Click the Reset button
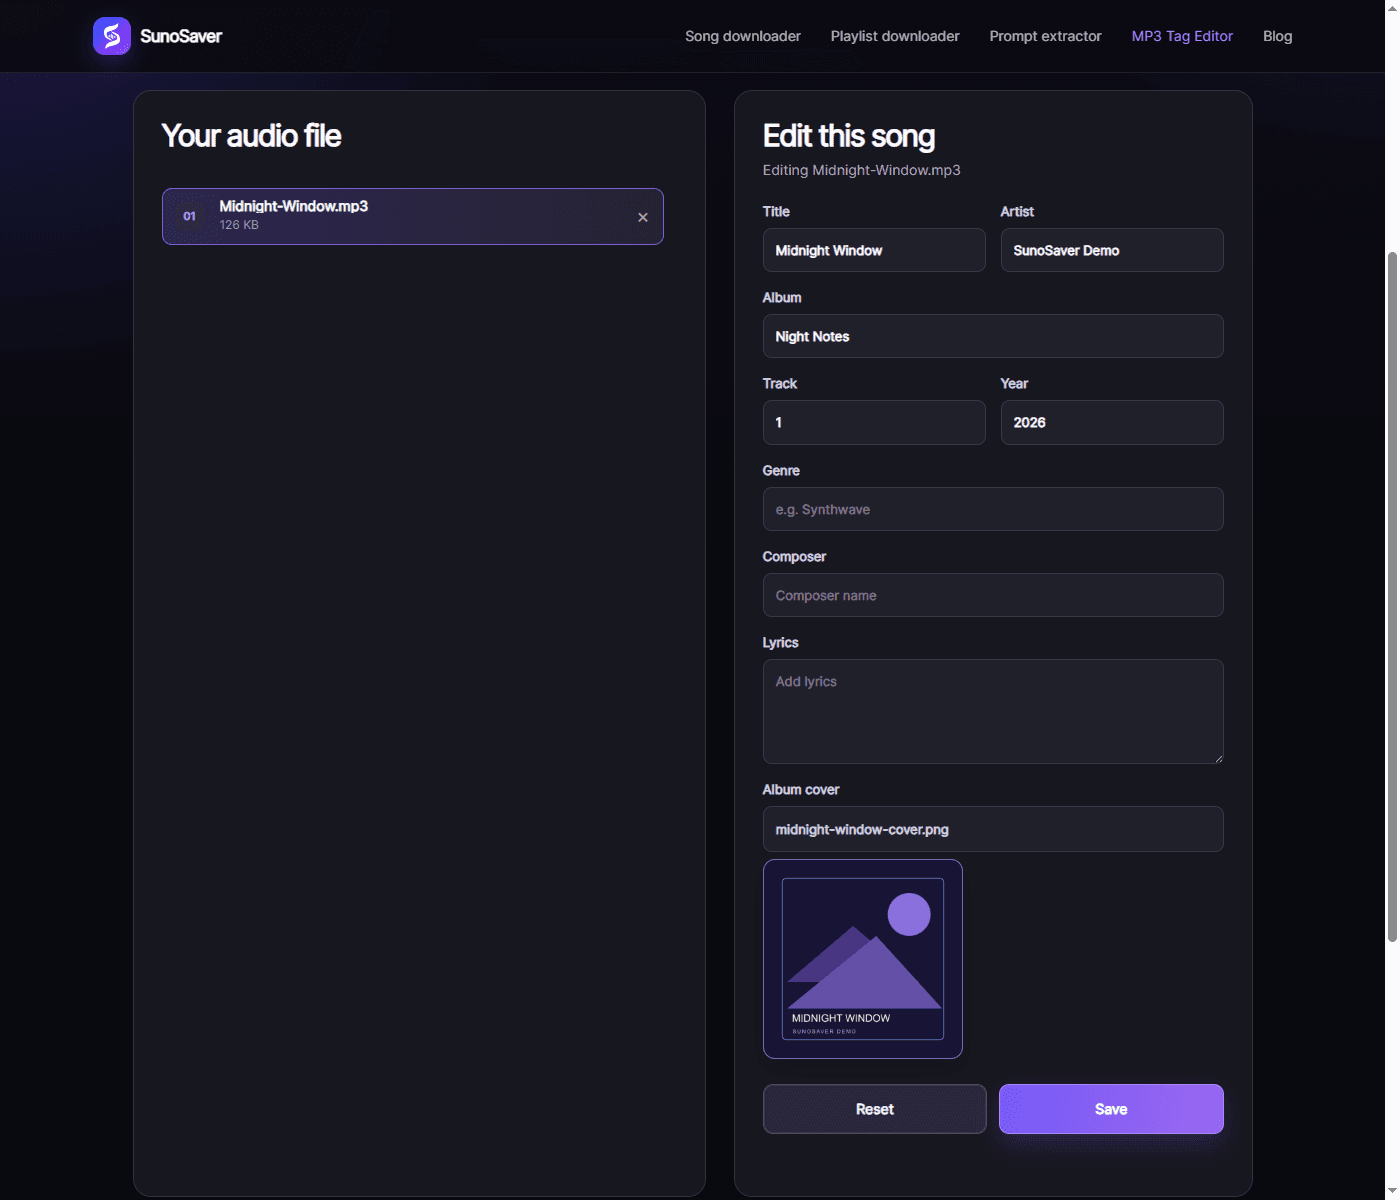The image size is (1400, 1200). [875, 1109]
